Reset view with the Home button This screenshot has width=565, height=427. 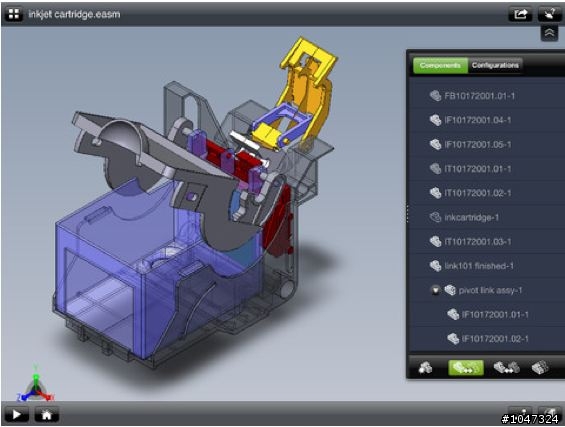tap(46, 415)
